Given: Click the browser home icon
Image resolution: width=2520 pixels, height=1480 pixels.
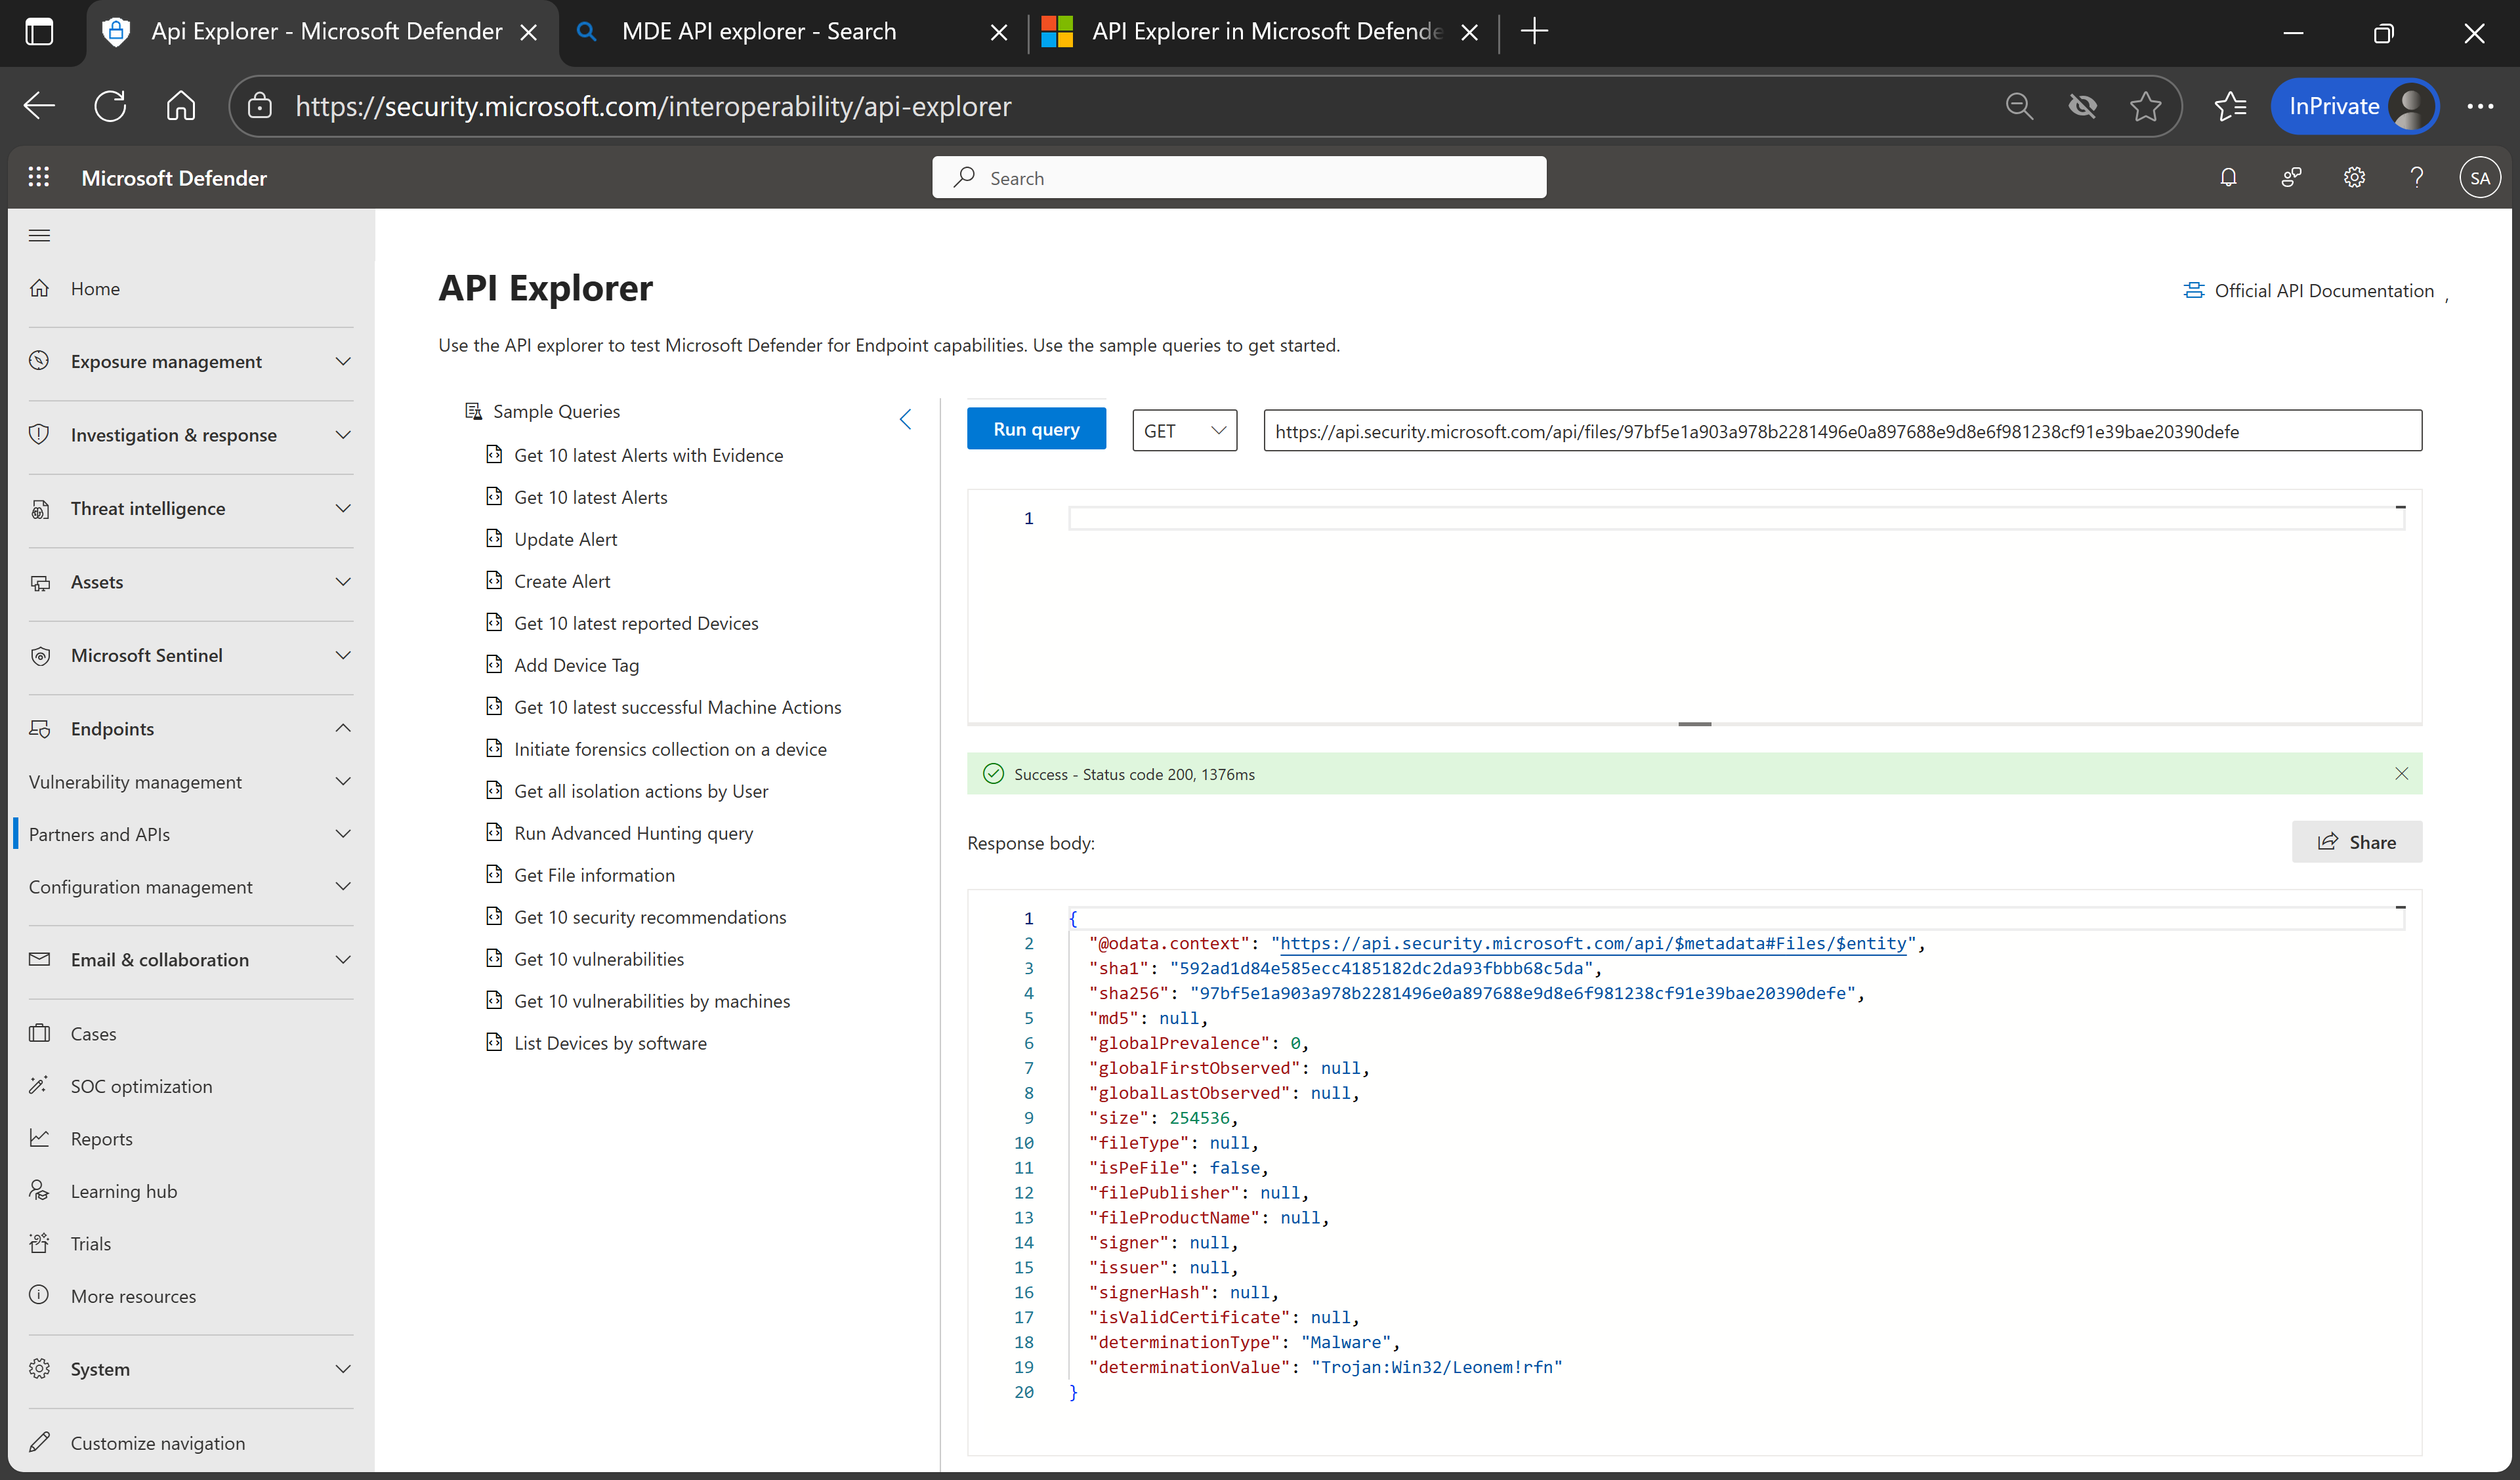Looking at the screenshot, I should pos(181,106).
